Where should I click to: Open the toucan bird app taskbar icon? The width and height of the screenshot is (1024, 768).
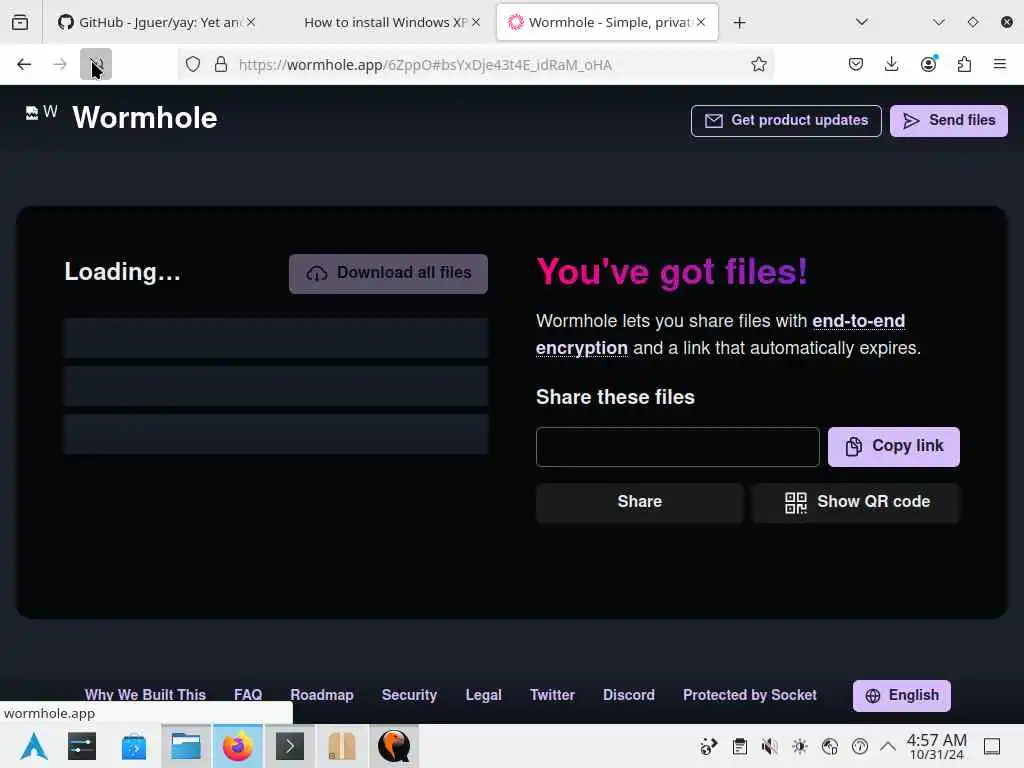pos(394,746)
